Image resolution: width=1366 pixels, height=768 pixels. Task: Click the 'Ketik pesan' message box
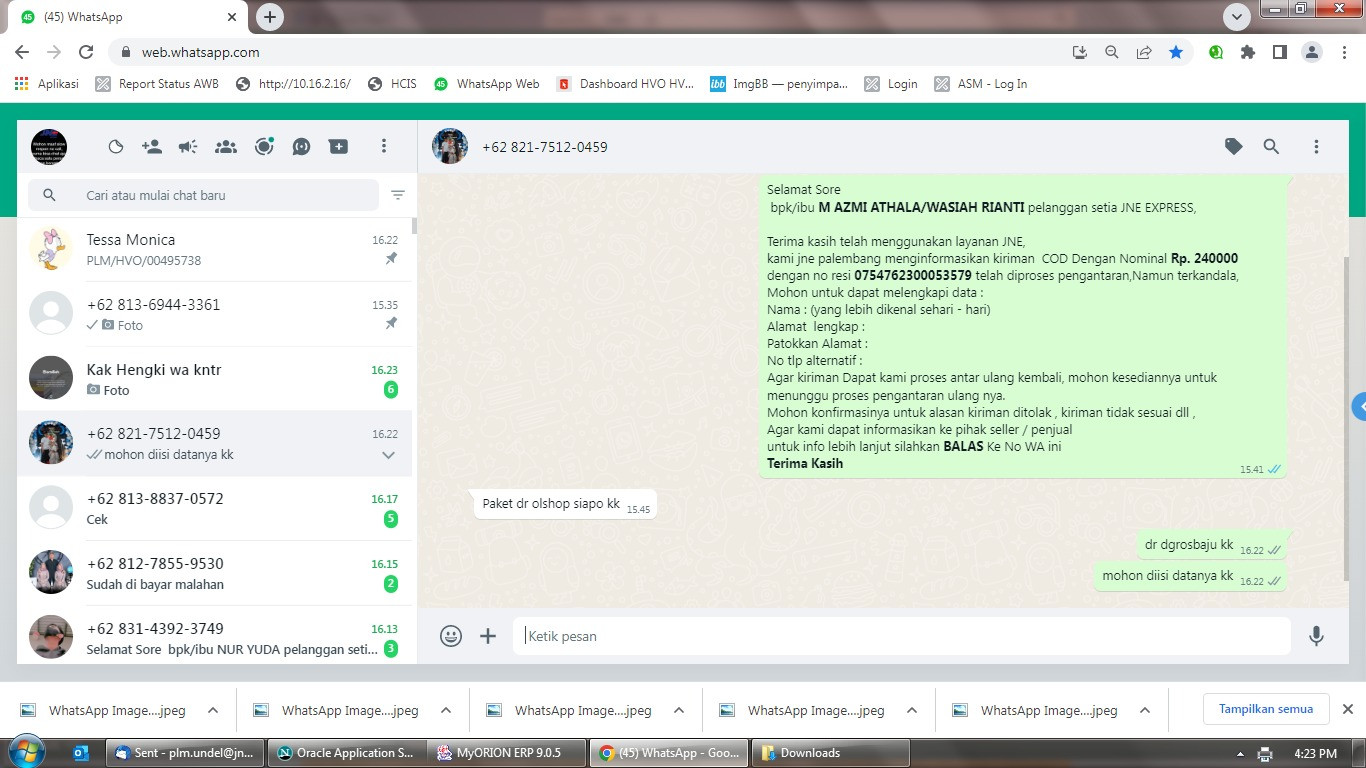point(902,636)
